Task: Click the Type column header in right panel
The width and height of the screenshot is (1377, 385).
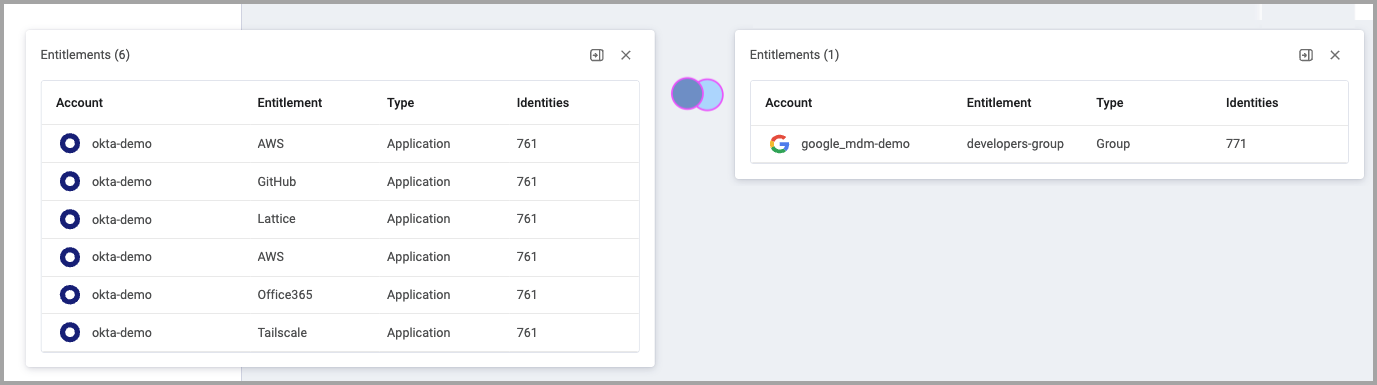Action: click(1110, 103)
